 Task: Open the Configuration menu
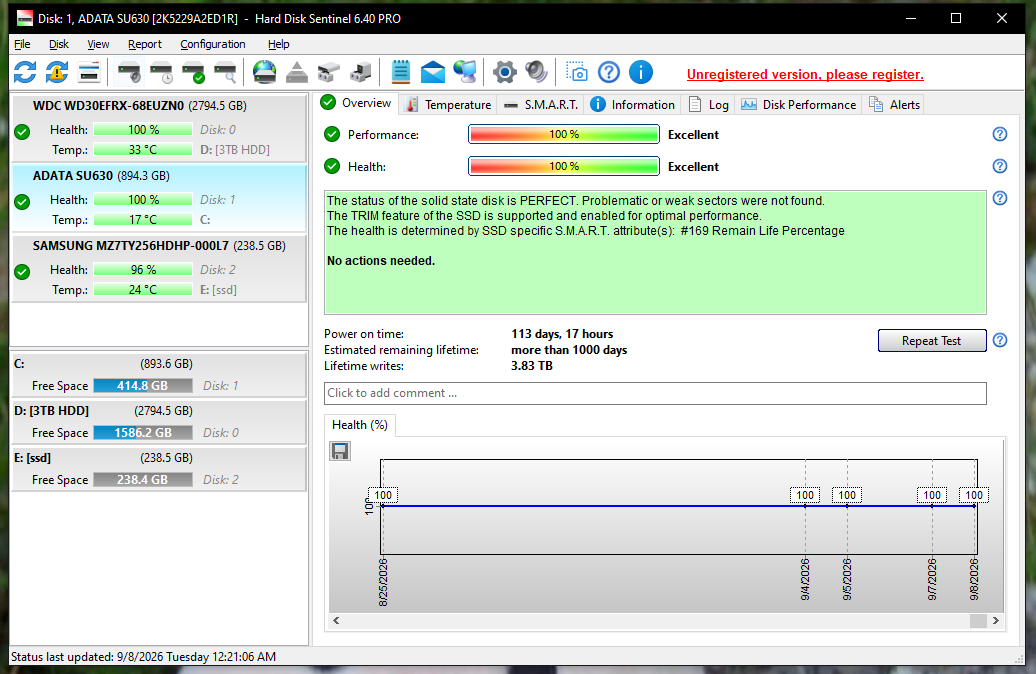click(x=213, y=44)
